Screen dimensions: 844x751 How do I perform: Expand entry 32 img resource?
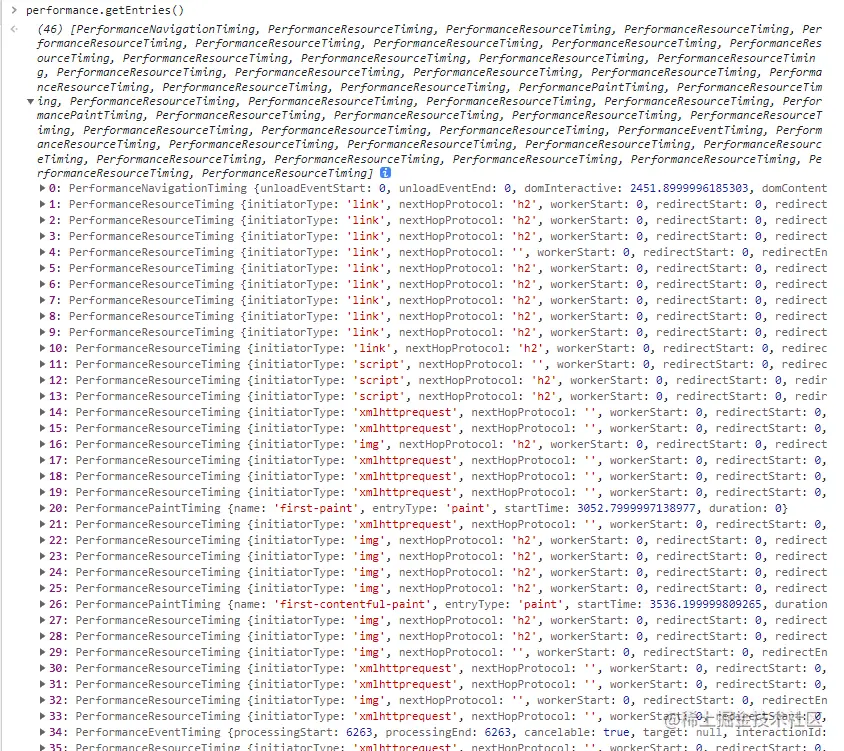pos(42,700)
